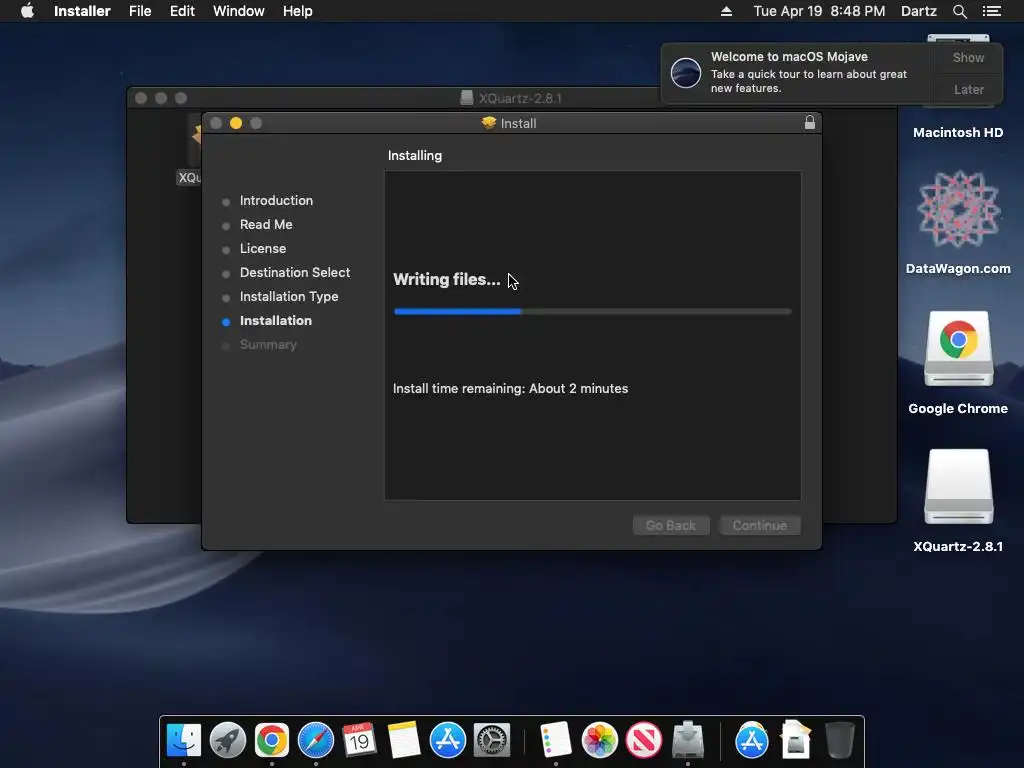Click the install progress bar
This screenshot has width=1024, height=768.
tap(592, 312)
